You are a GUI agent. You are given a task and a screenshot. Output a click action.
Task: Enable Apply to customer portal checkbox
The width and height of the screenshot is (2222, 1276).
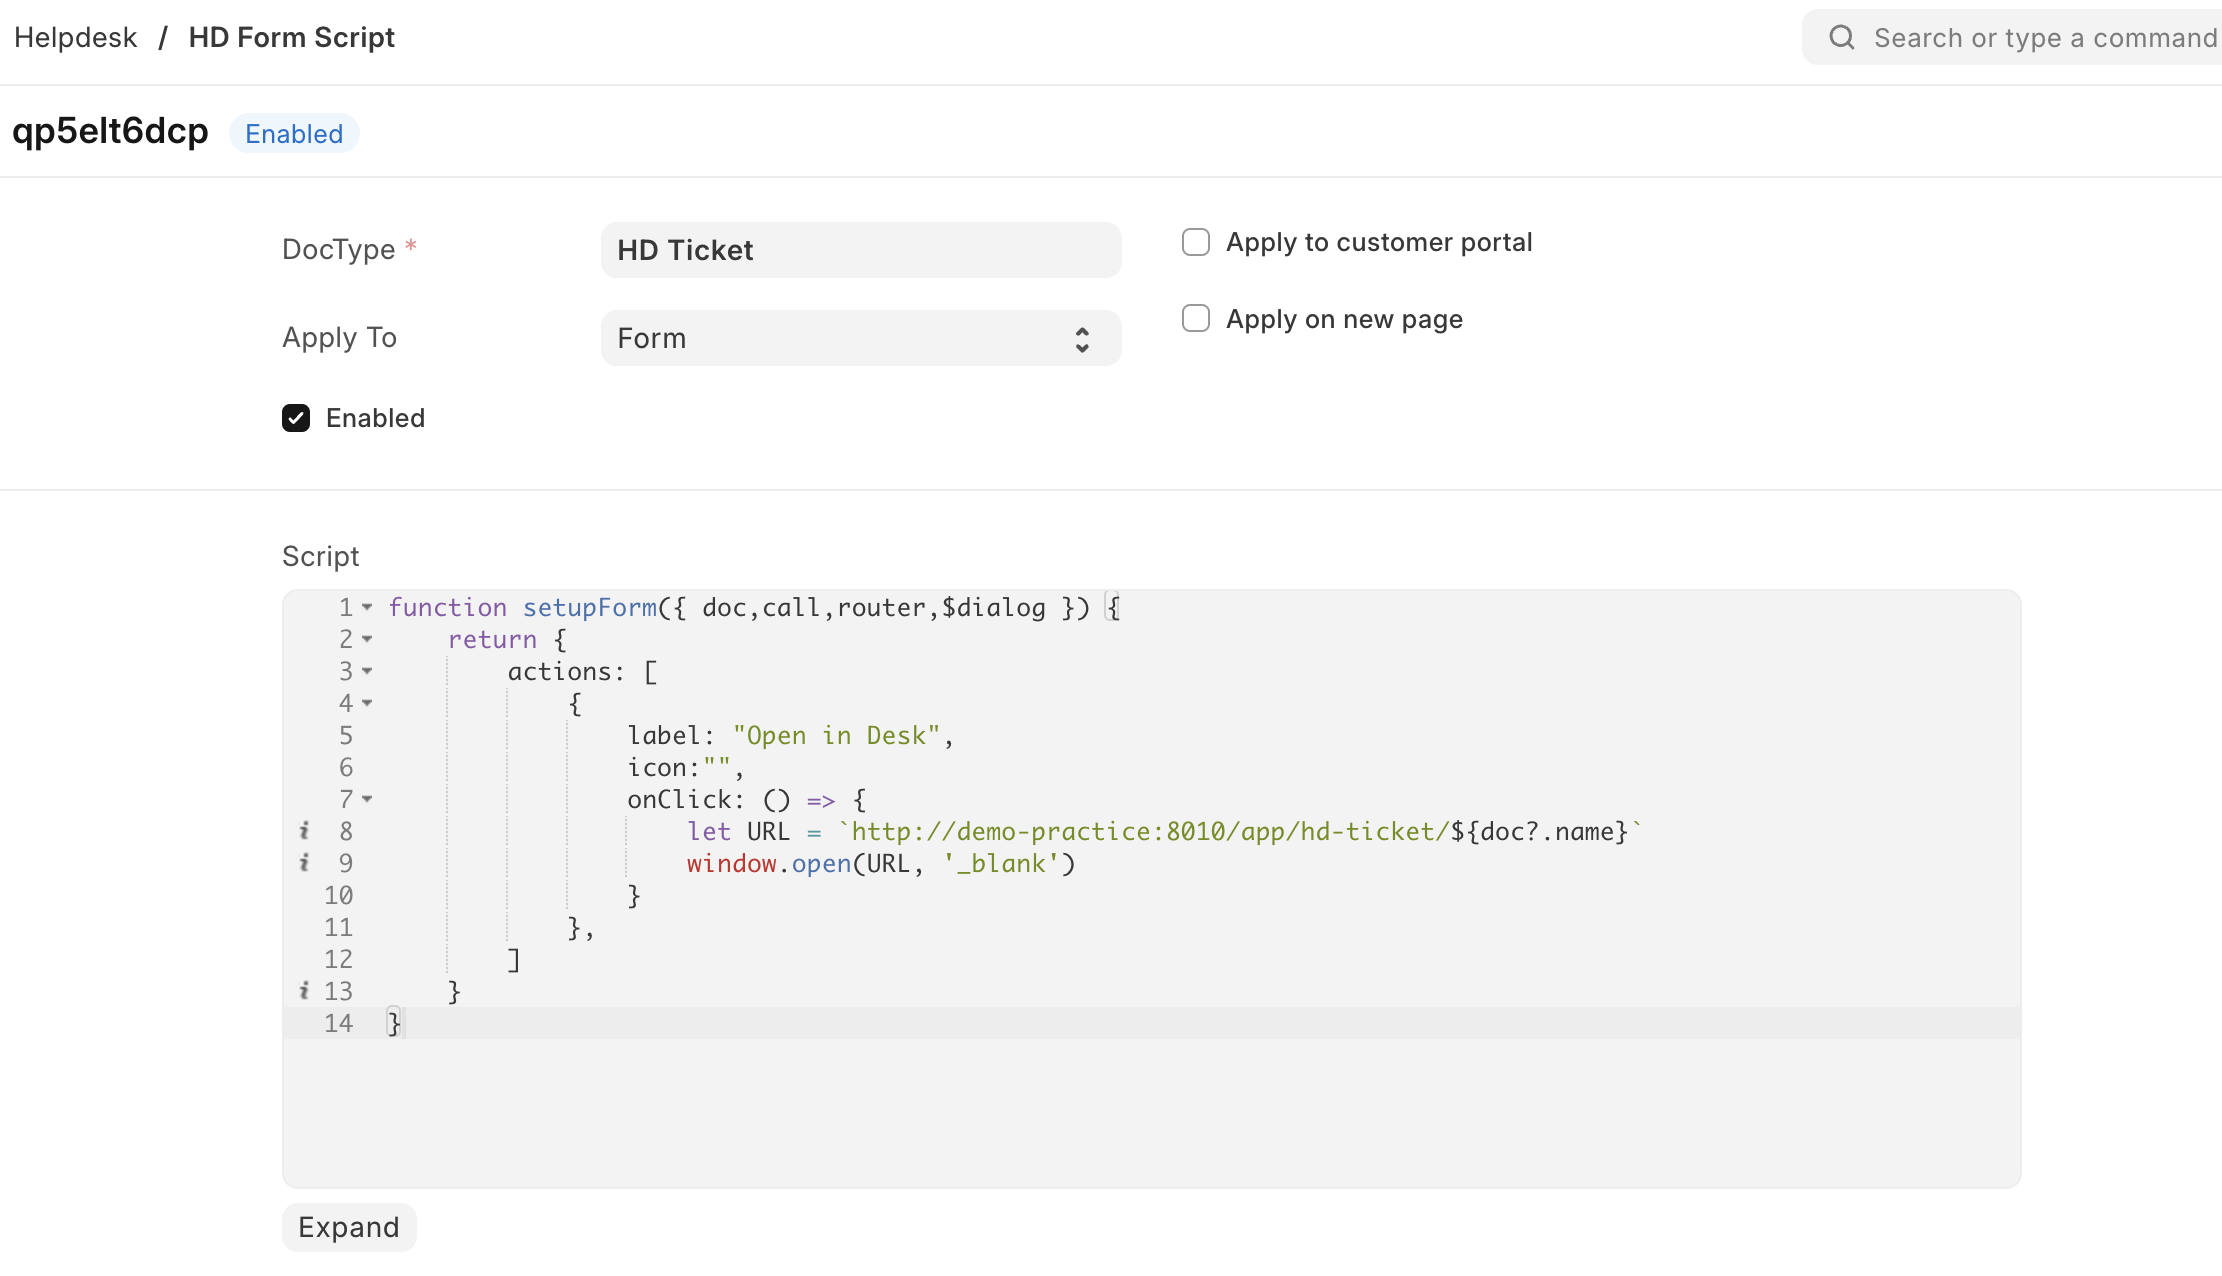click(1196, 242)
